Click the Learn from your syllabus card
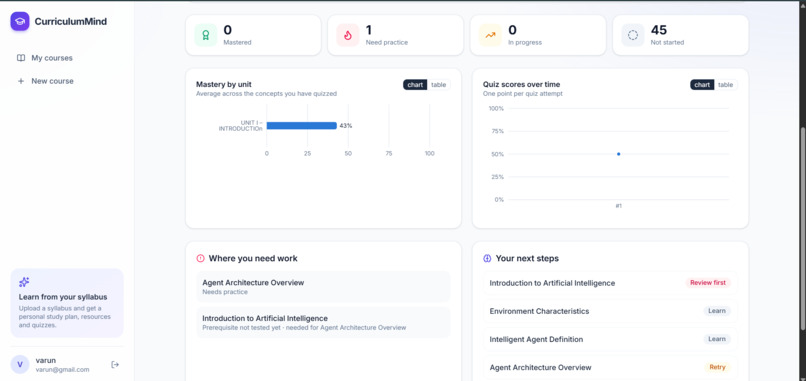806x381 pixels. tap(67, 303)
